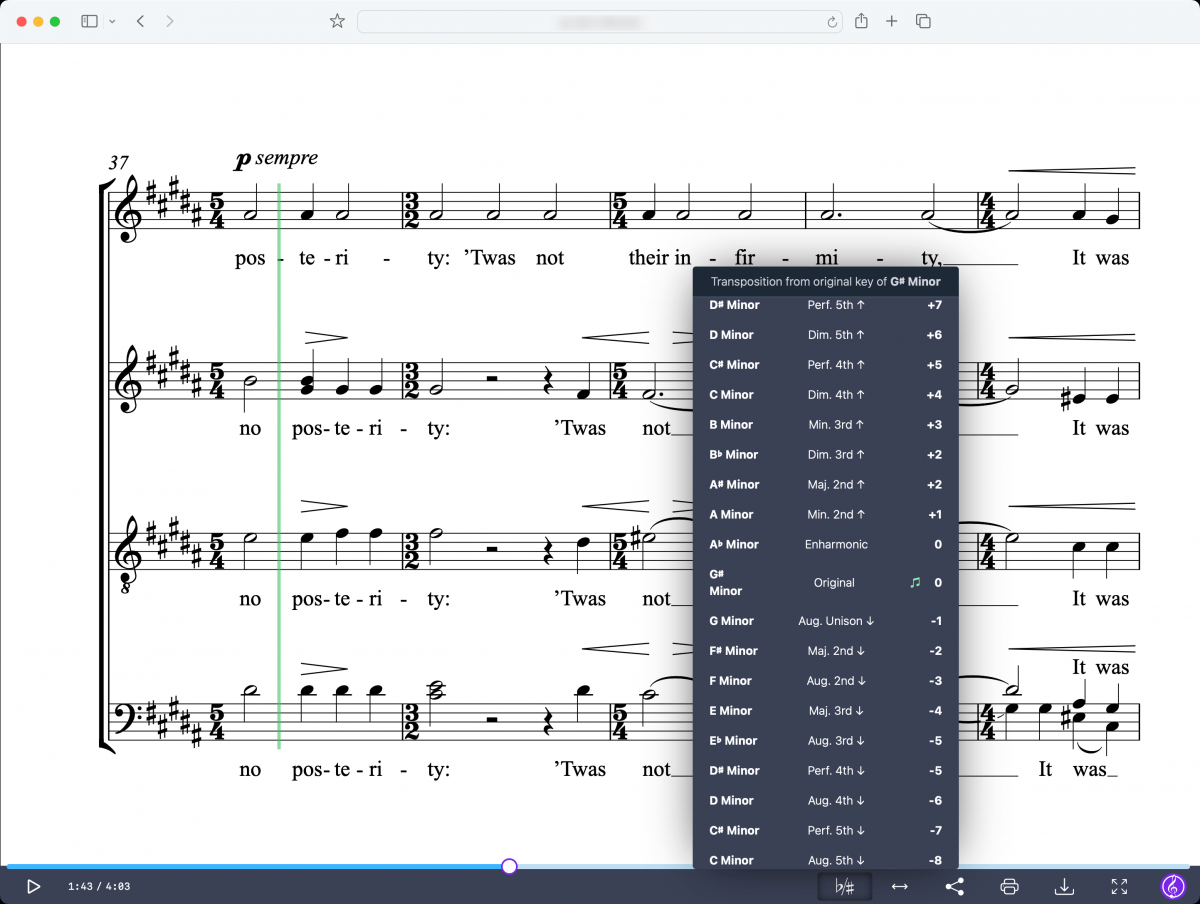
Task: Open the share score icon
Action: click(954, 886)
